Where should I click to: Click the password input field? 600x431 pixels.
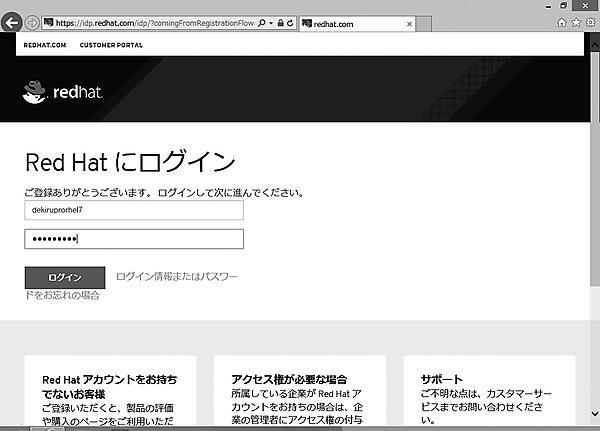coord(134,239)
